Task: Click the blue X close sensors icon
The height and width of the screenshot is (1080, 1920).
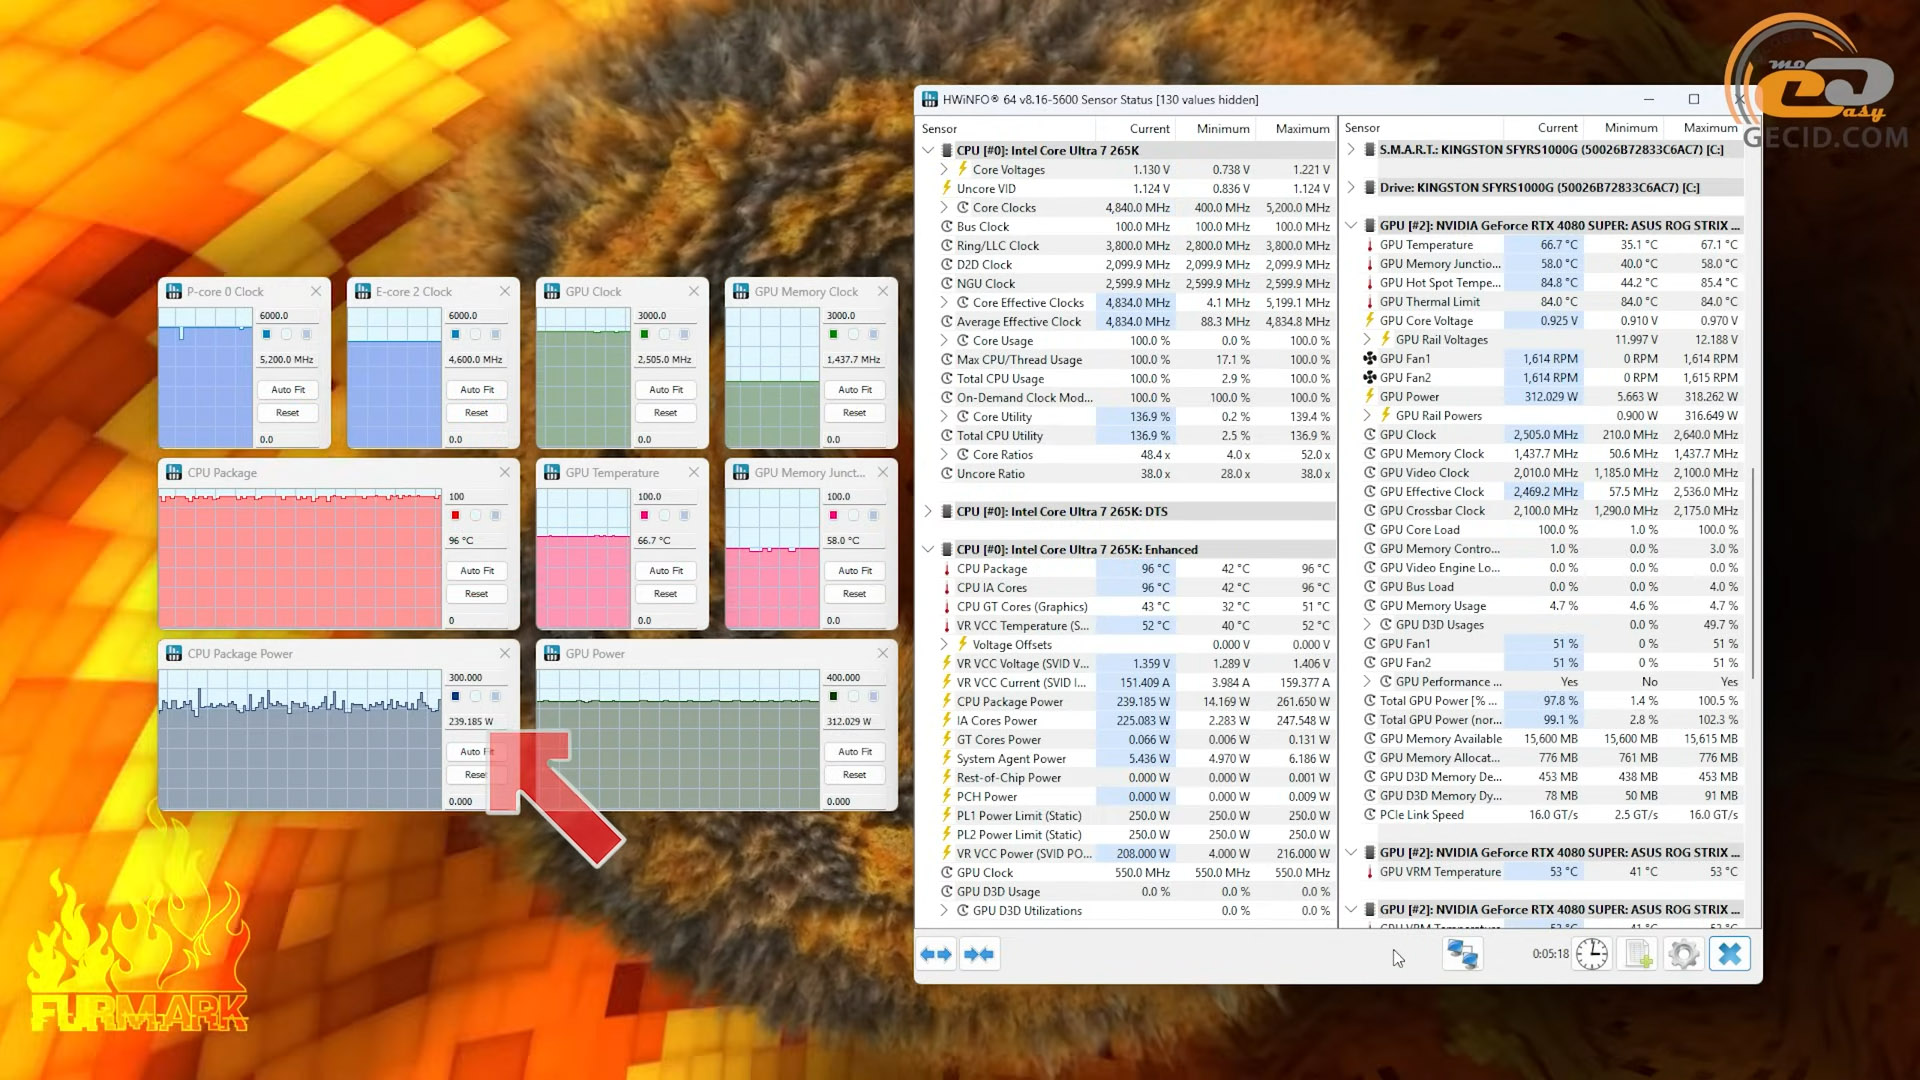Action: click(1730, 954)
